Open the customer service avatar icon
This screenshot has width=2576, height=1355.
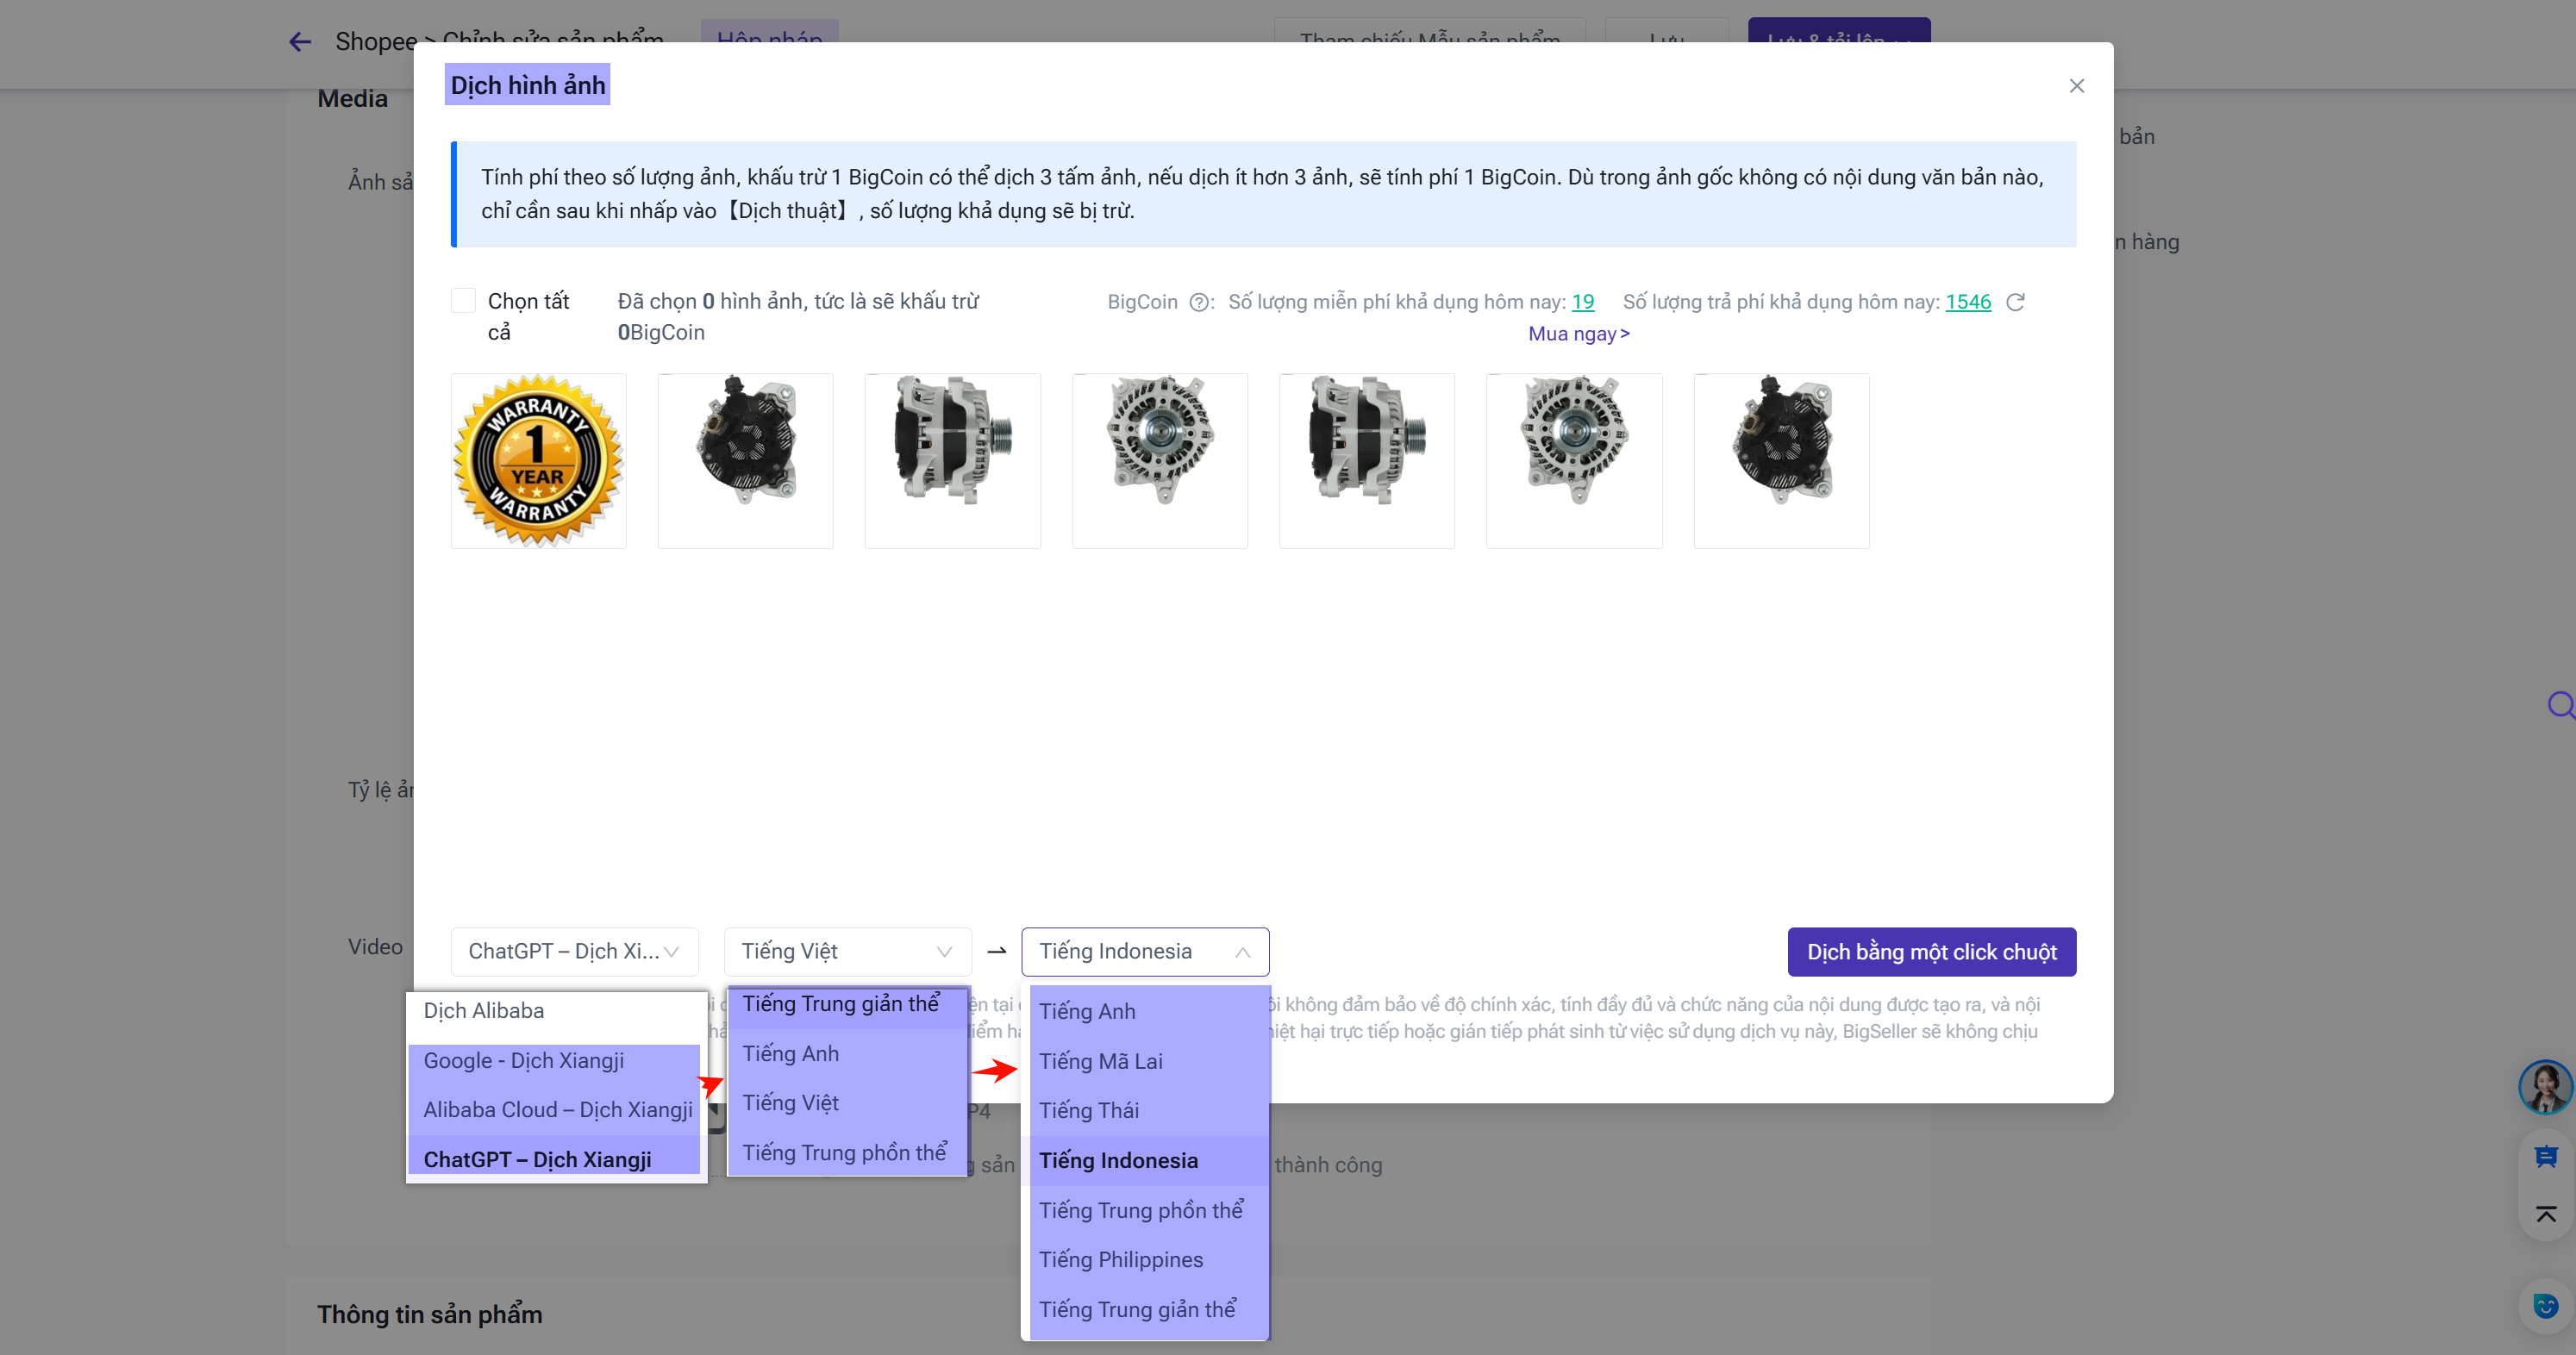(x=2544, y=1086)
